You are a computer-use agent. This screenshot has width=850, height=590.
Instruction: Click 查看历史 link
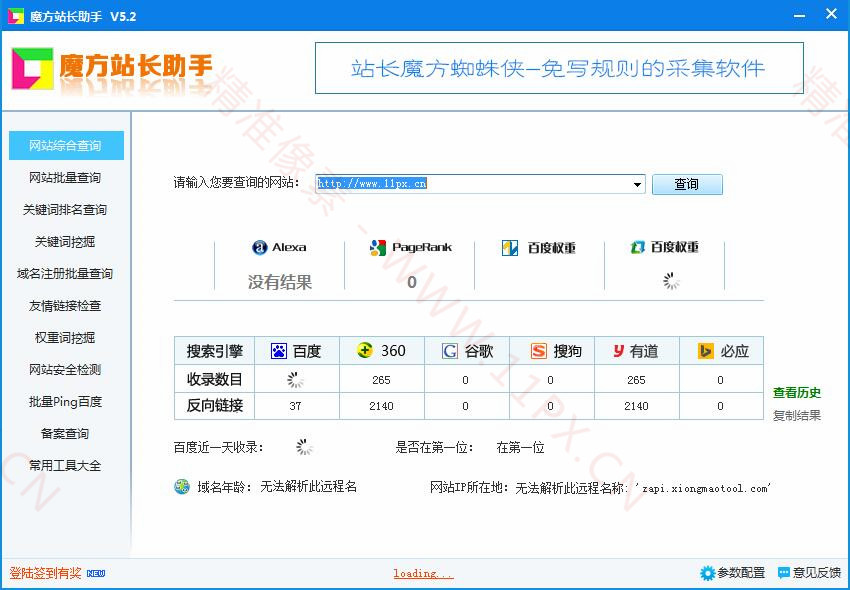(x=796, y=392)
